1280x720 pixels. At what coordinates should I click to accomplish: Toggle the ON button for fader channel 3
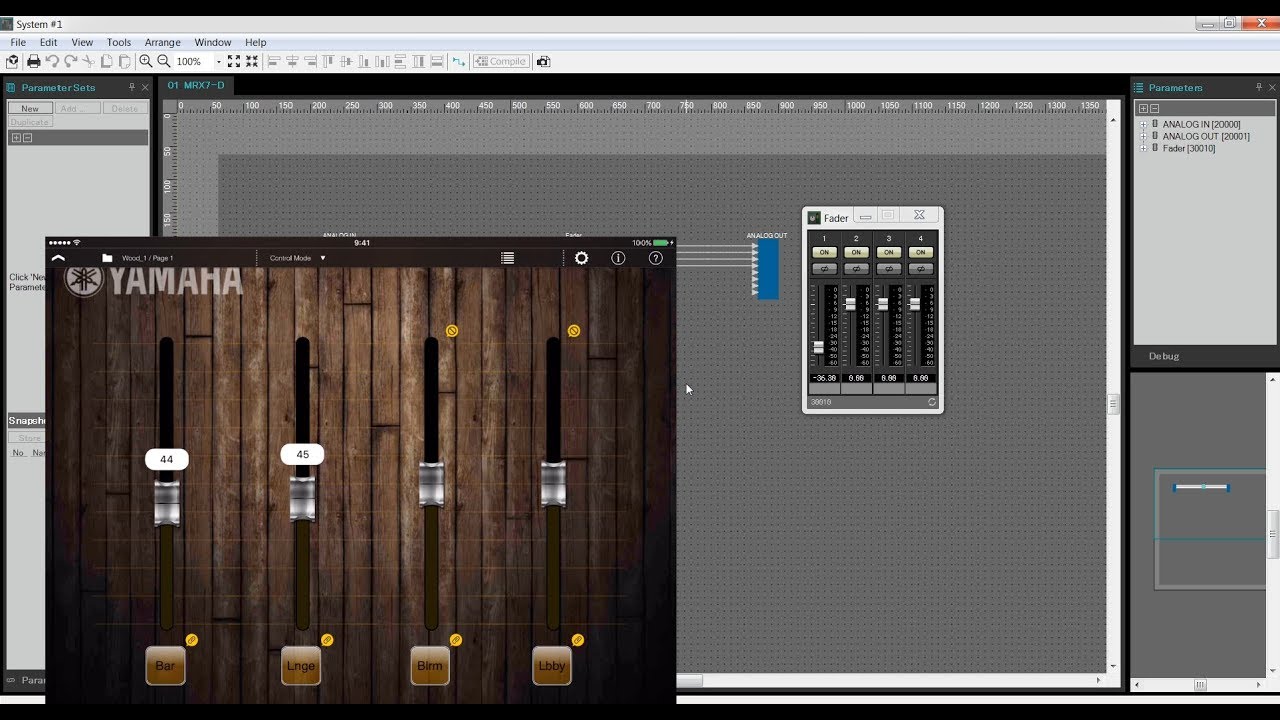pos(888,253)
